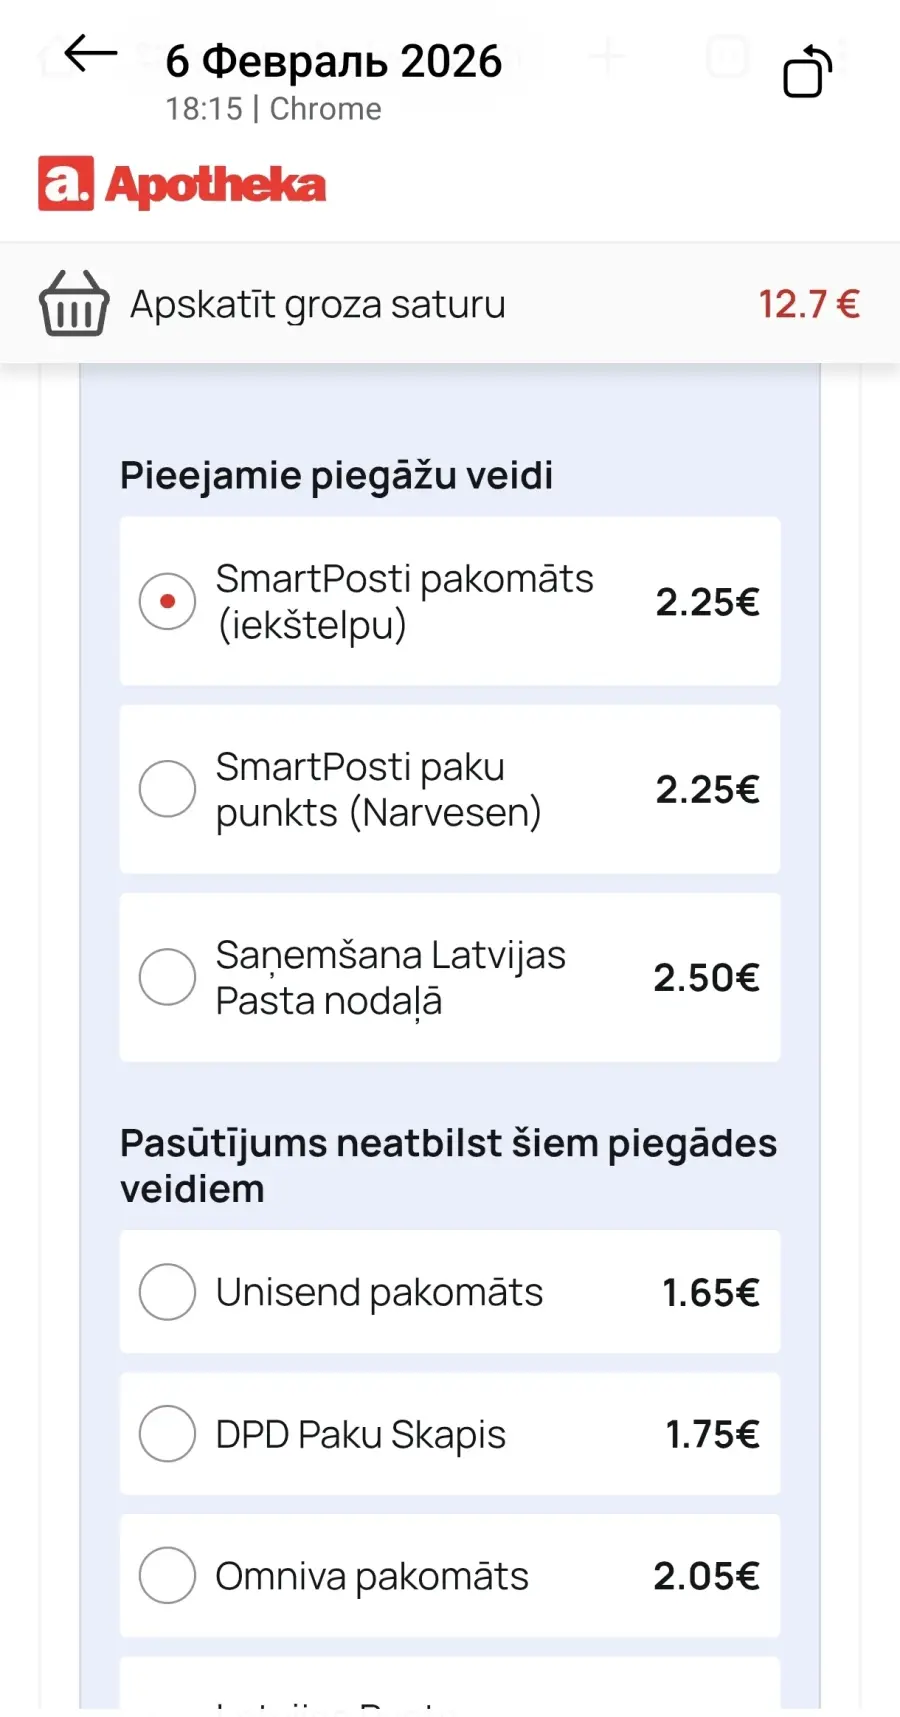
Task: Click the Apotheka logo
Action: (x=182, y=184)
